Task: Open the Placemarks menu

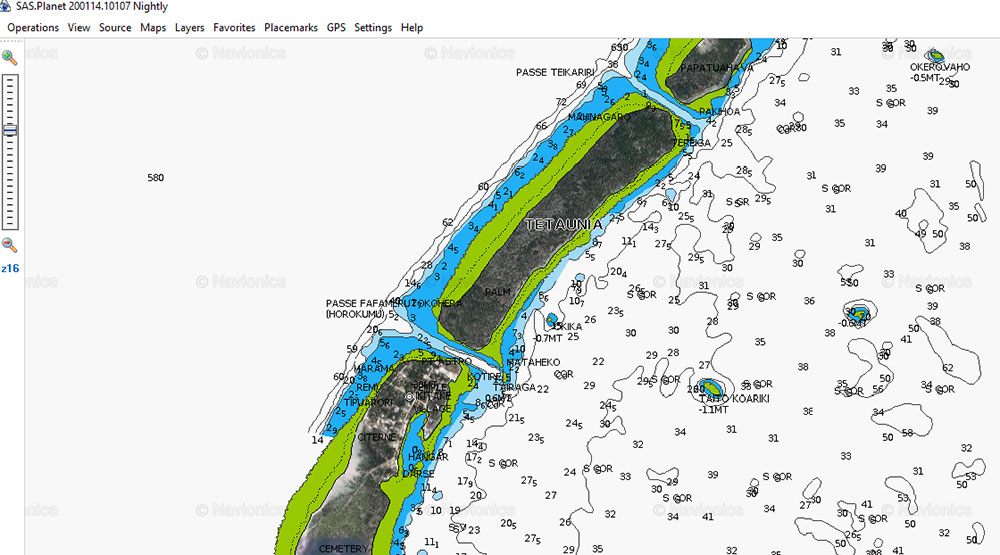Action: (291, 28)
